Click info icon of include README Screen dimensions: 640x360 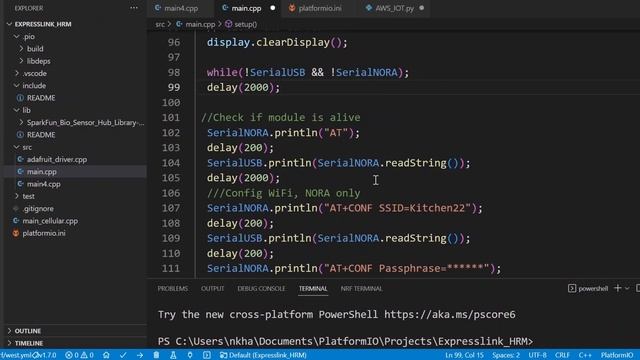(x=20, y=98)
